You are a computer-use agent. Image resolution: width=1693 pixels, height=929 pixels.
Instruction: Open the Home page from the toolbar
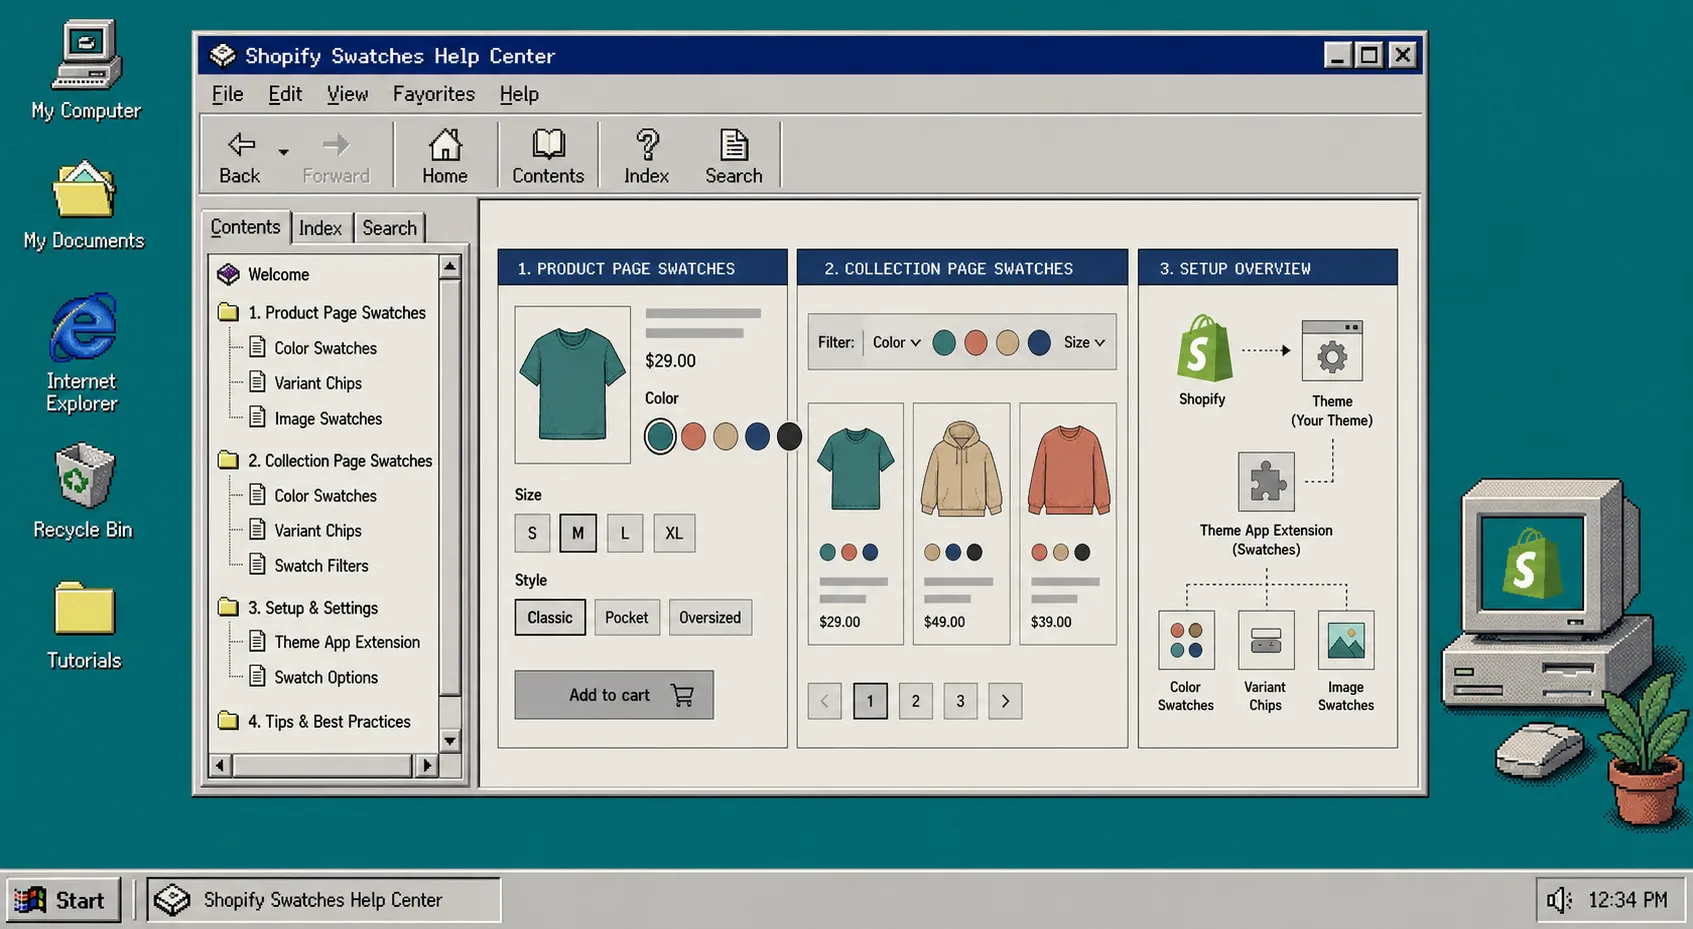(x=445, y=145)
